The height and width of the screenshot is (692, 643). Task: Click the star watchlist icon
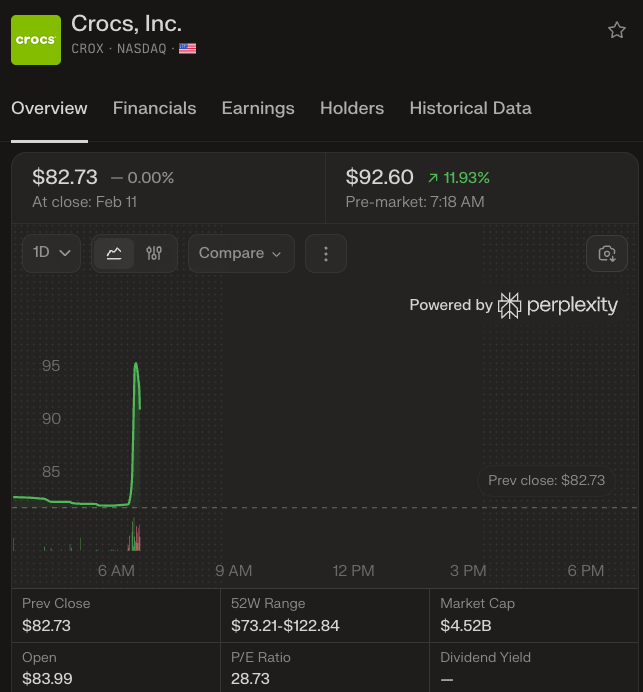click(617, 30)
